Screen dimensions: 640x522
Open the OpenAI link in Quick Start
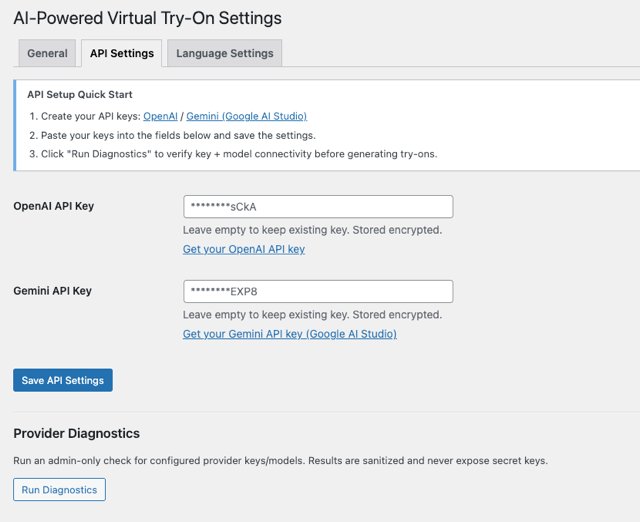[x=160, y=116]
